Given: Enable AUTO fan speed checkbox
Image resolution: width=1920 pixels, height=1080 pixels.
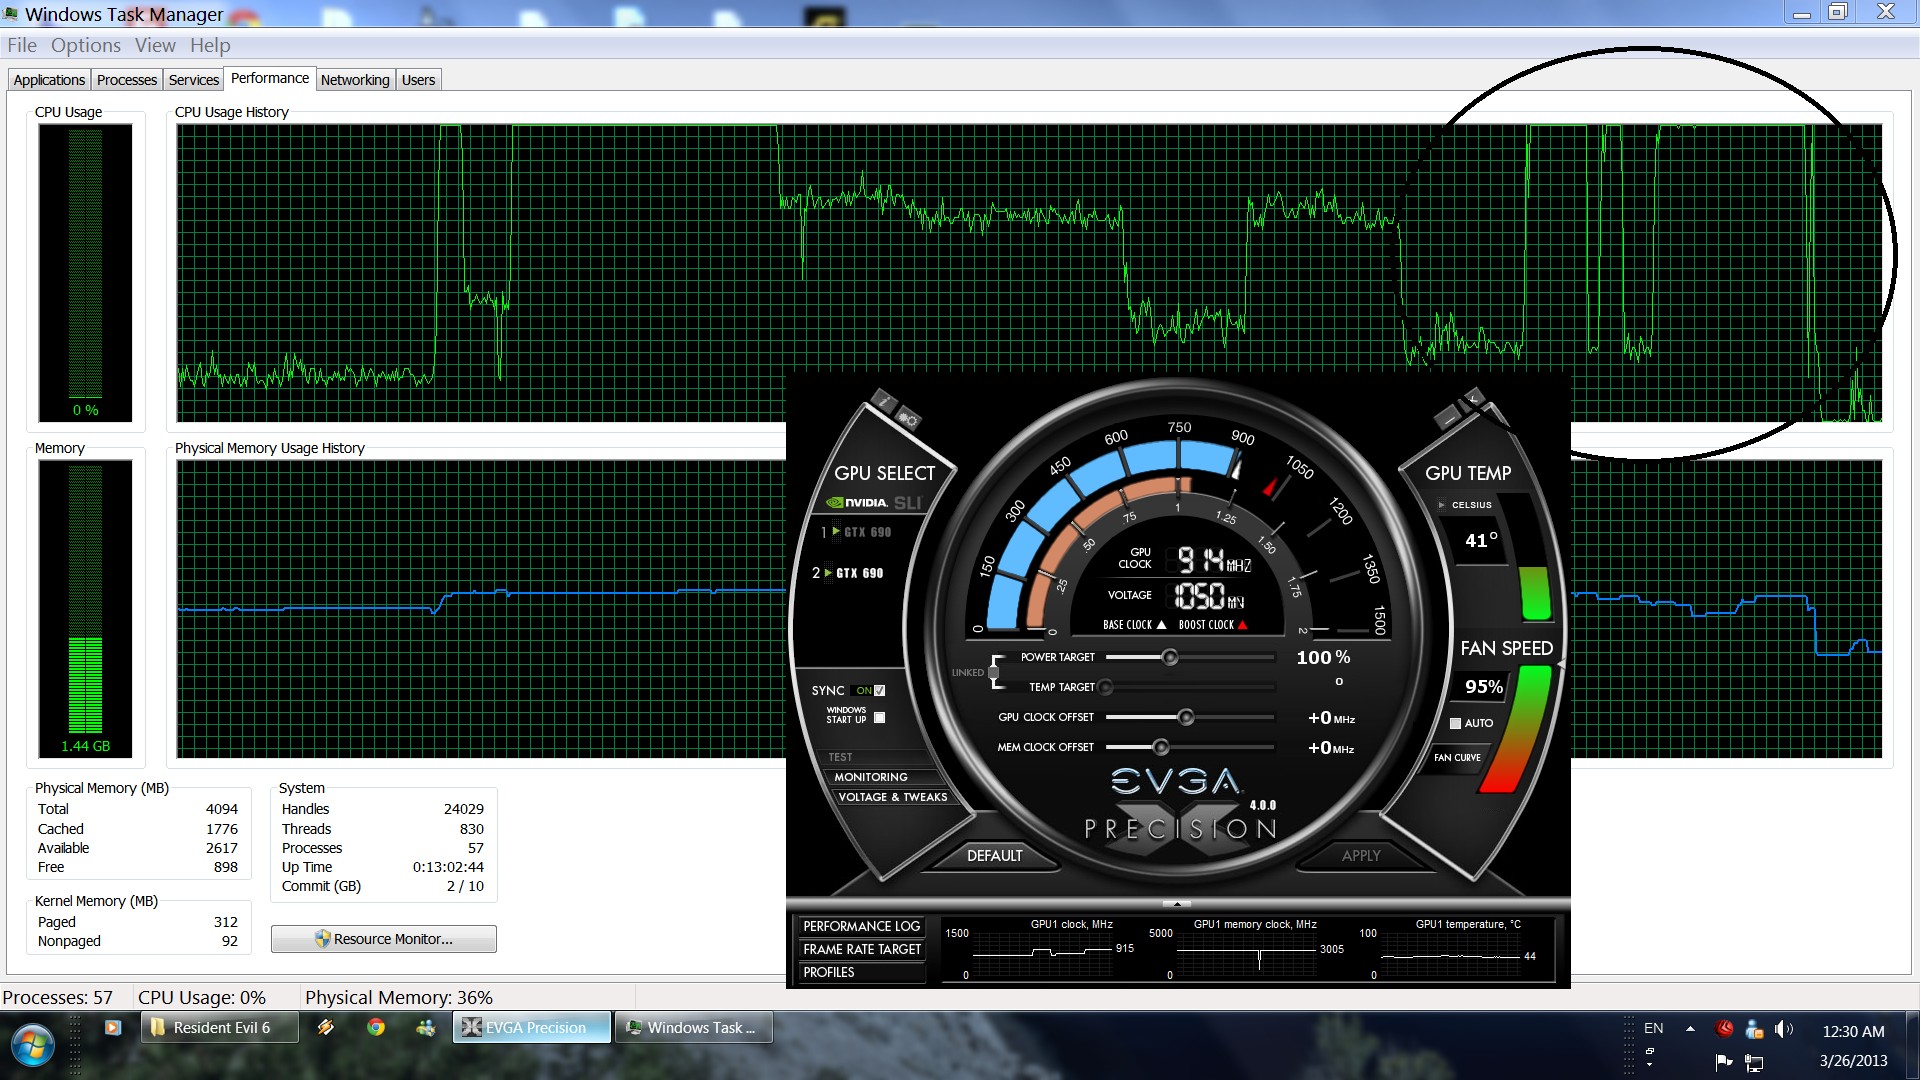Looking at the screenshot, I should (1455, 723).
